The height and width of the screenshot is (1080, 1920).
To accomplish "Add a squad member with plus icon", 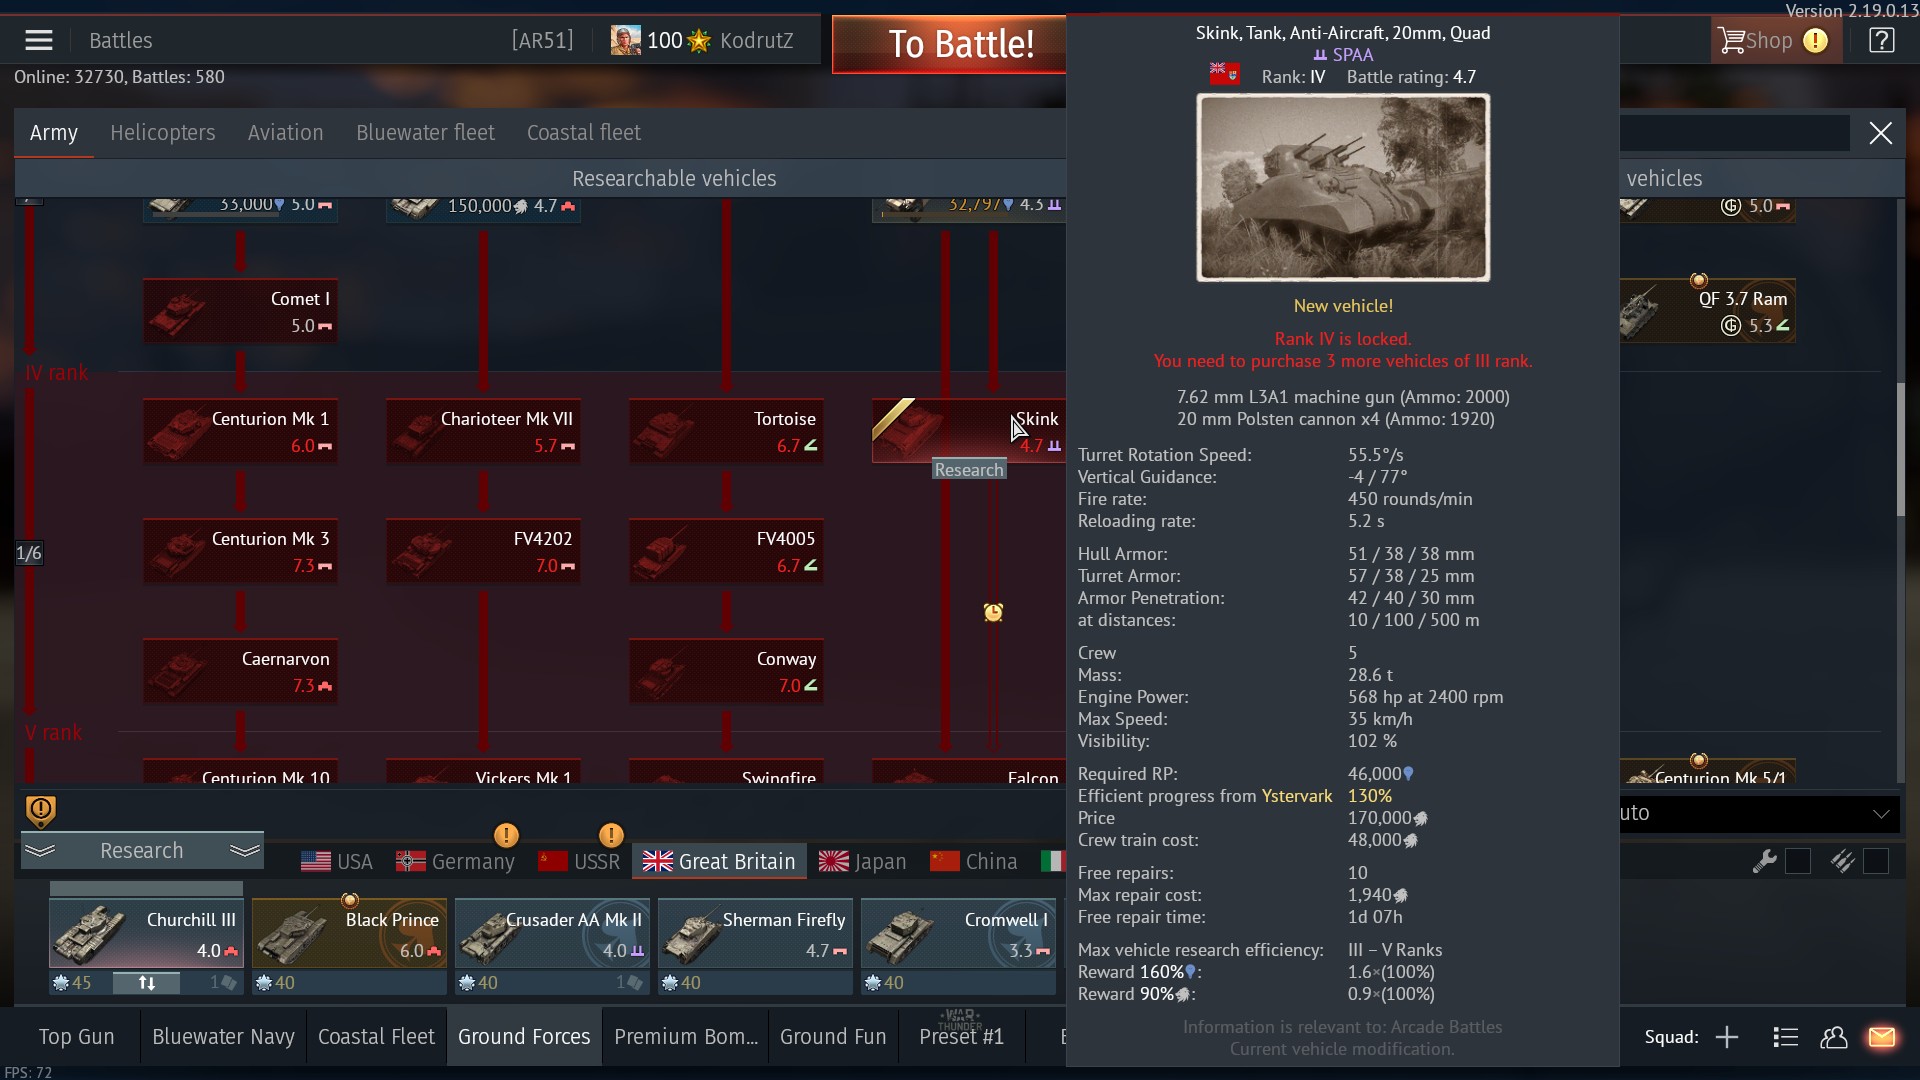I will (x=1727, y=1037).
